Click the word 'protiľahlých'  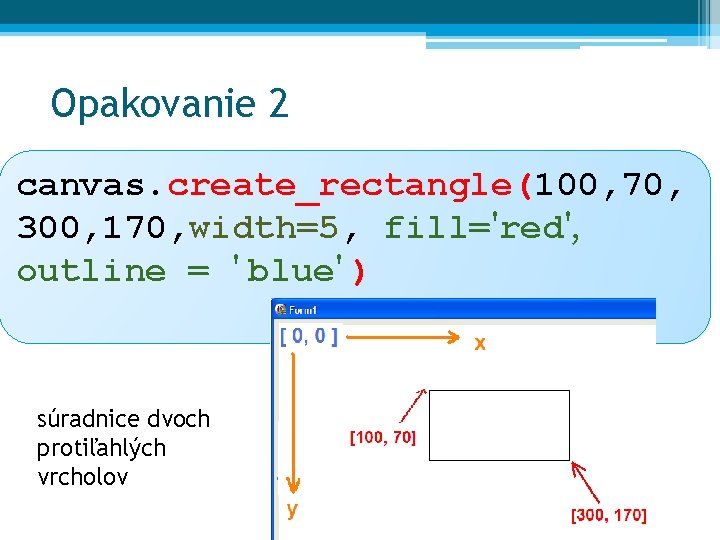(101, 448)
